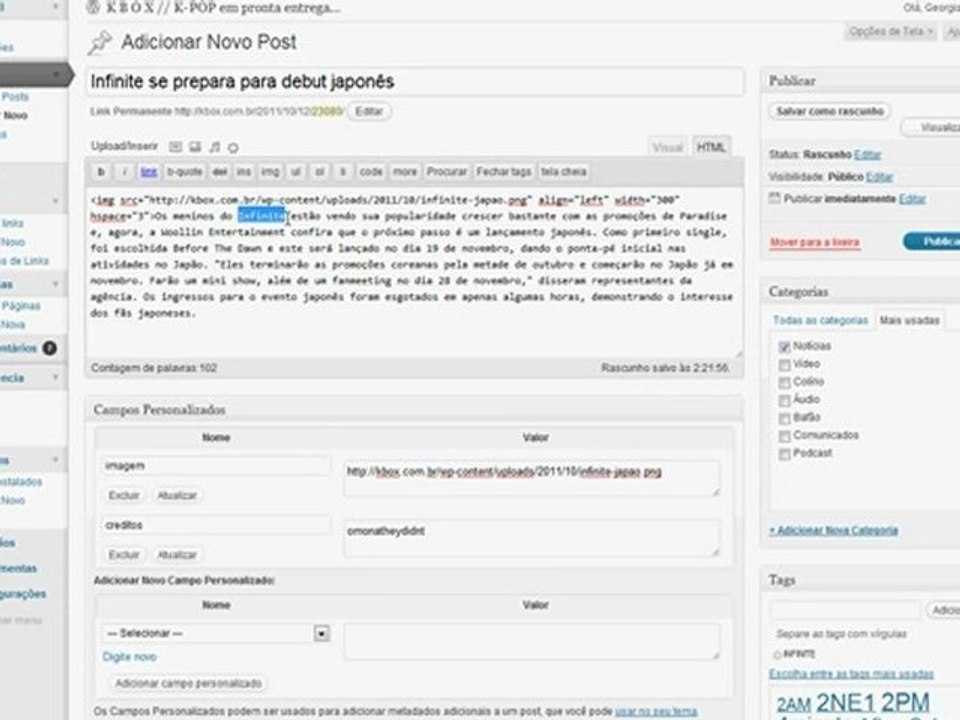Expand the Páginas sidebar section arrow

56,284
